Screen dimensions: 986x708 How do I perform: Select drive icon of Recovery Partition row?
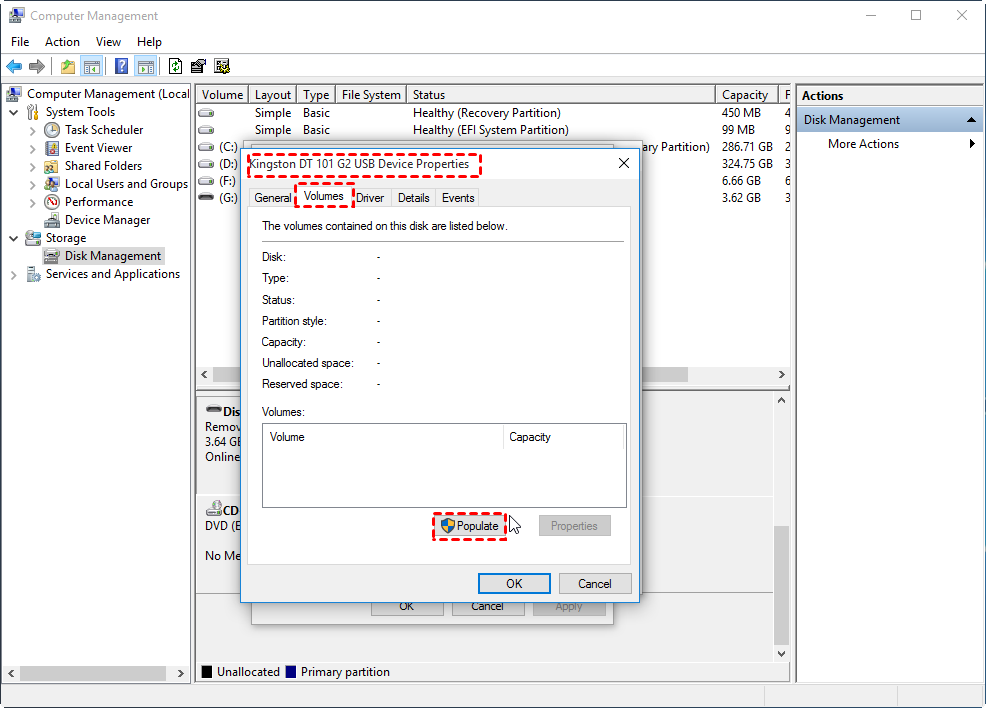click(206, 113)
